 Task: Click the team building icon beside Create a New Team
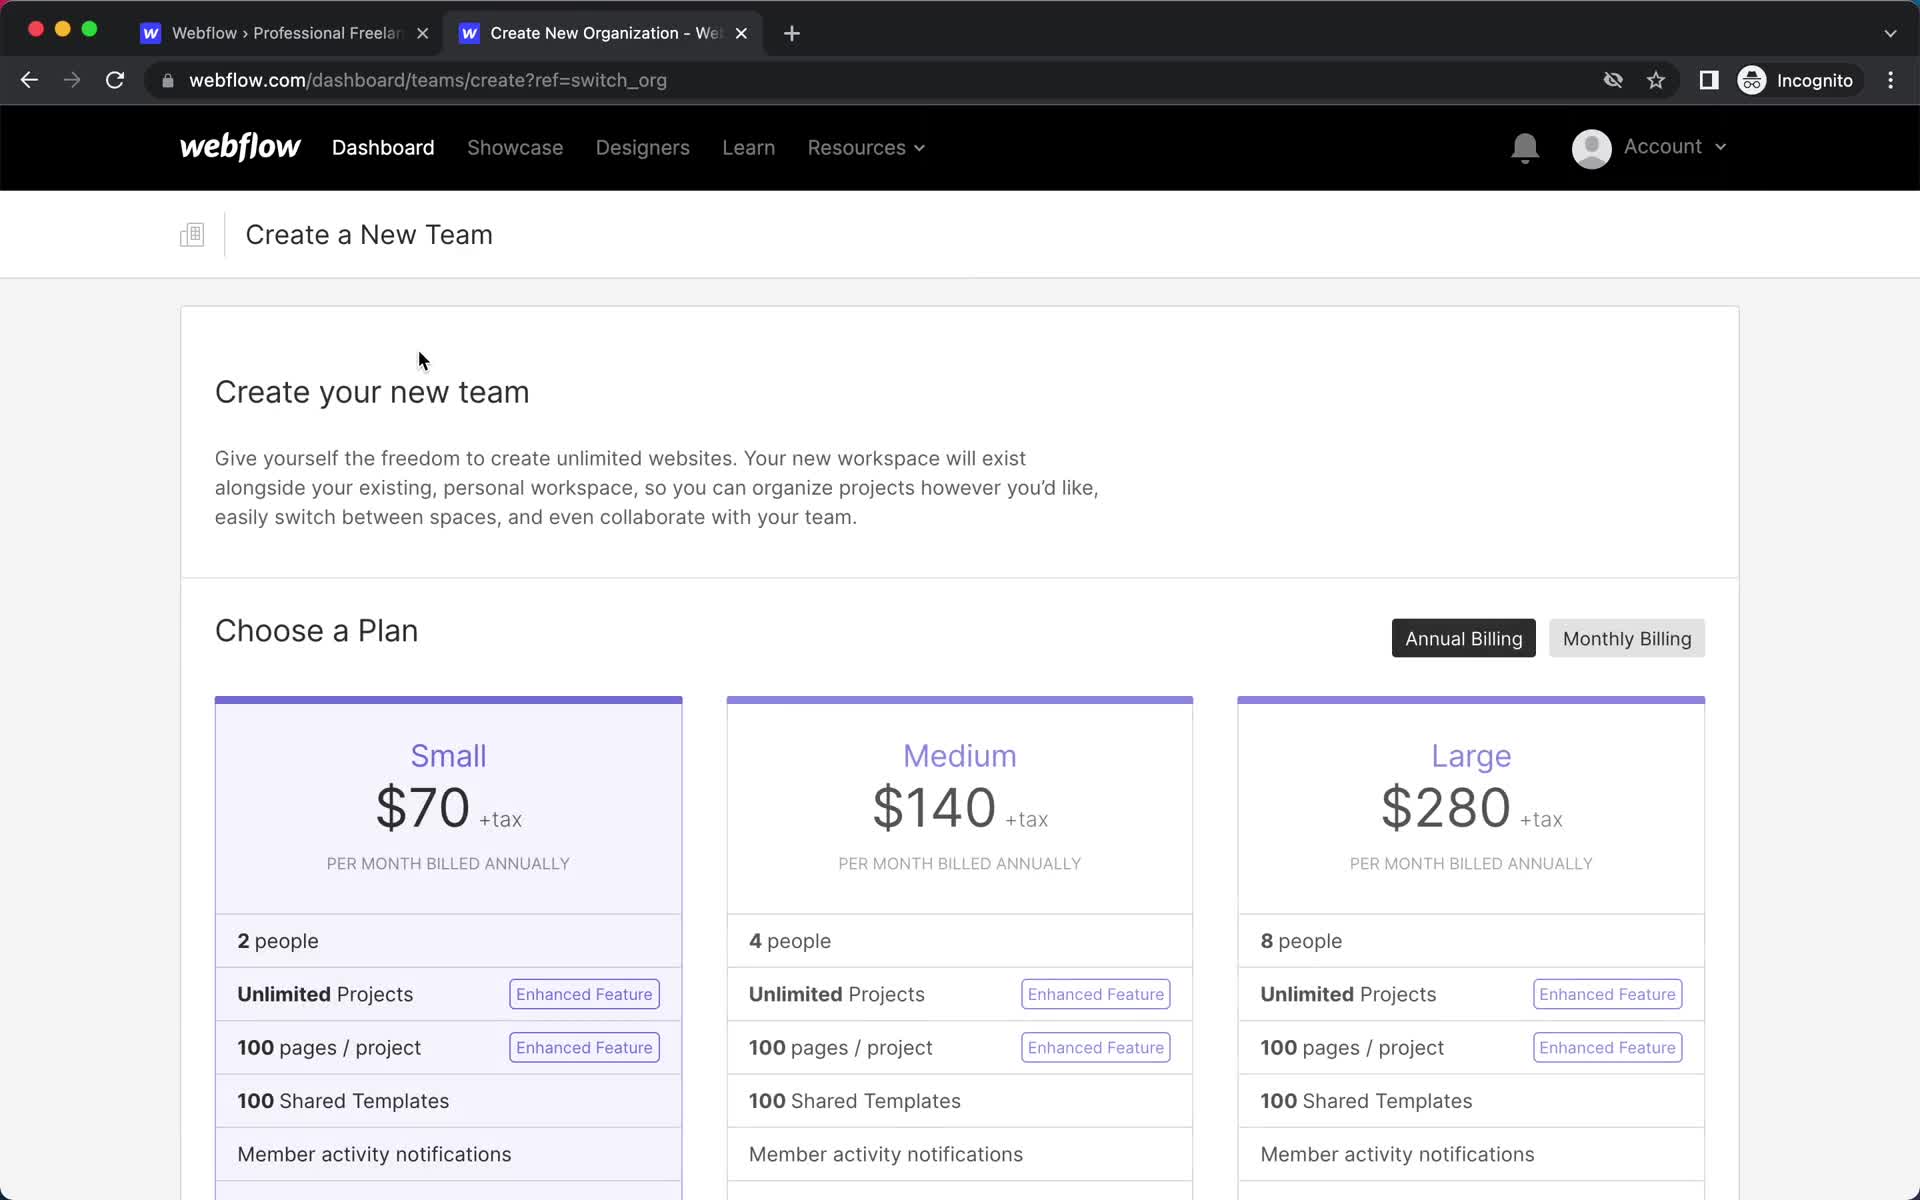pos(192,235)
